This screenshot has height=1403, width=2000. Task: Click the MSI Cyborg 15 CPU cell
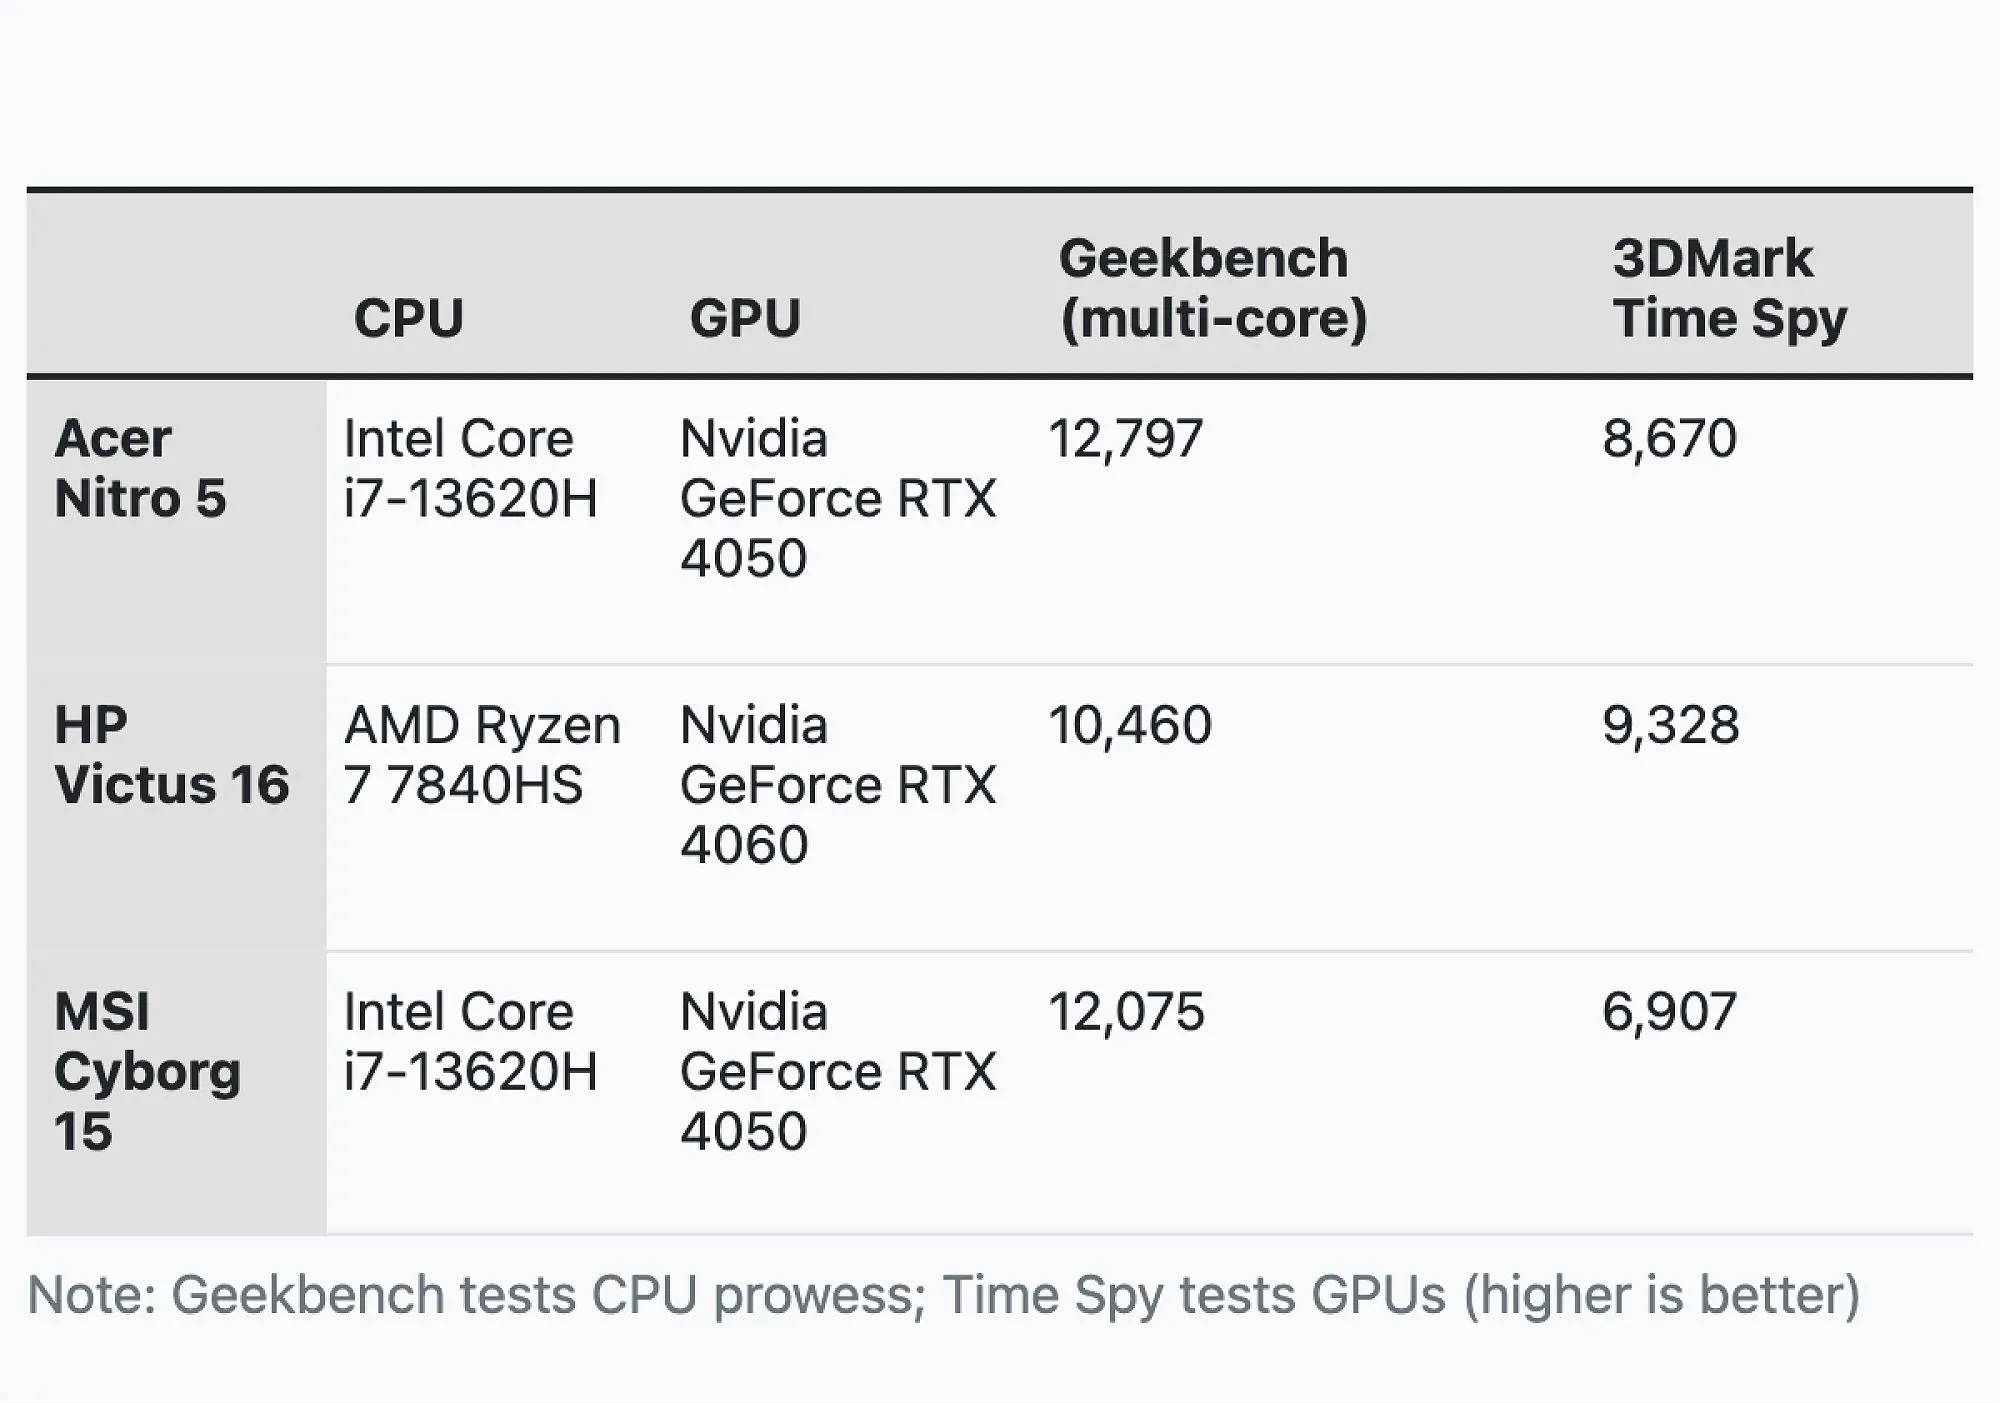tap(470, 1041)
